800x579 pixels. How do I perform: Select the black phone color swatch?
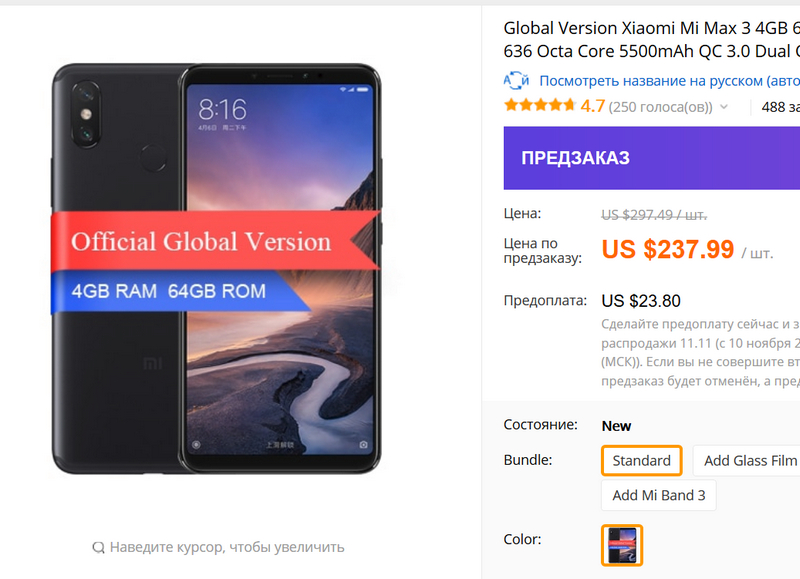coord(622,545)
